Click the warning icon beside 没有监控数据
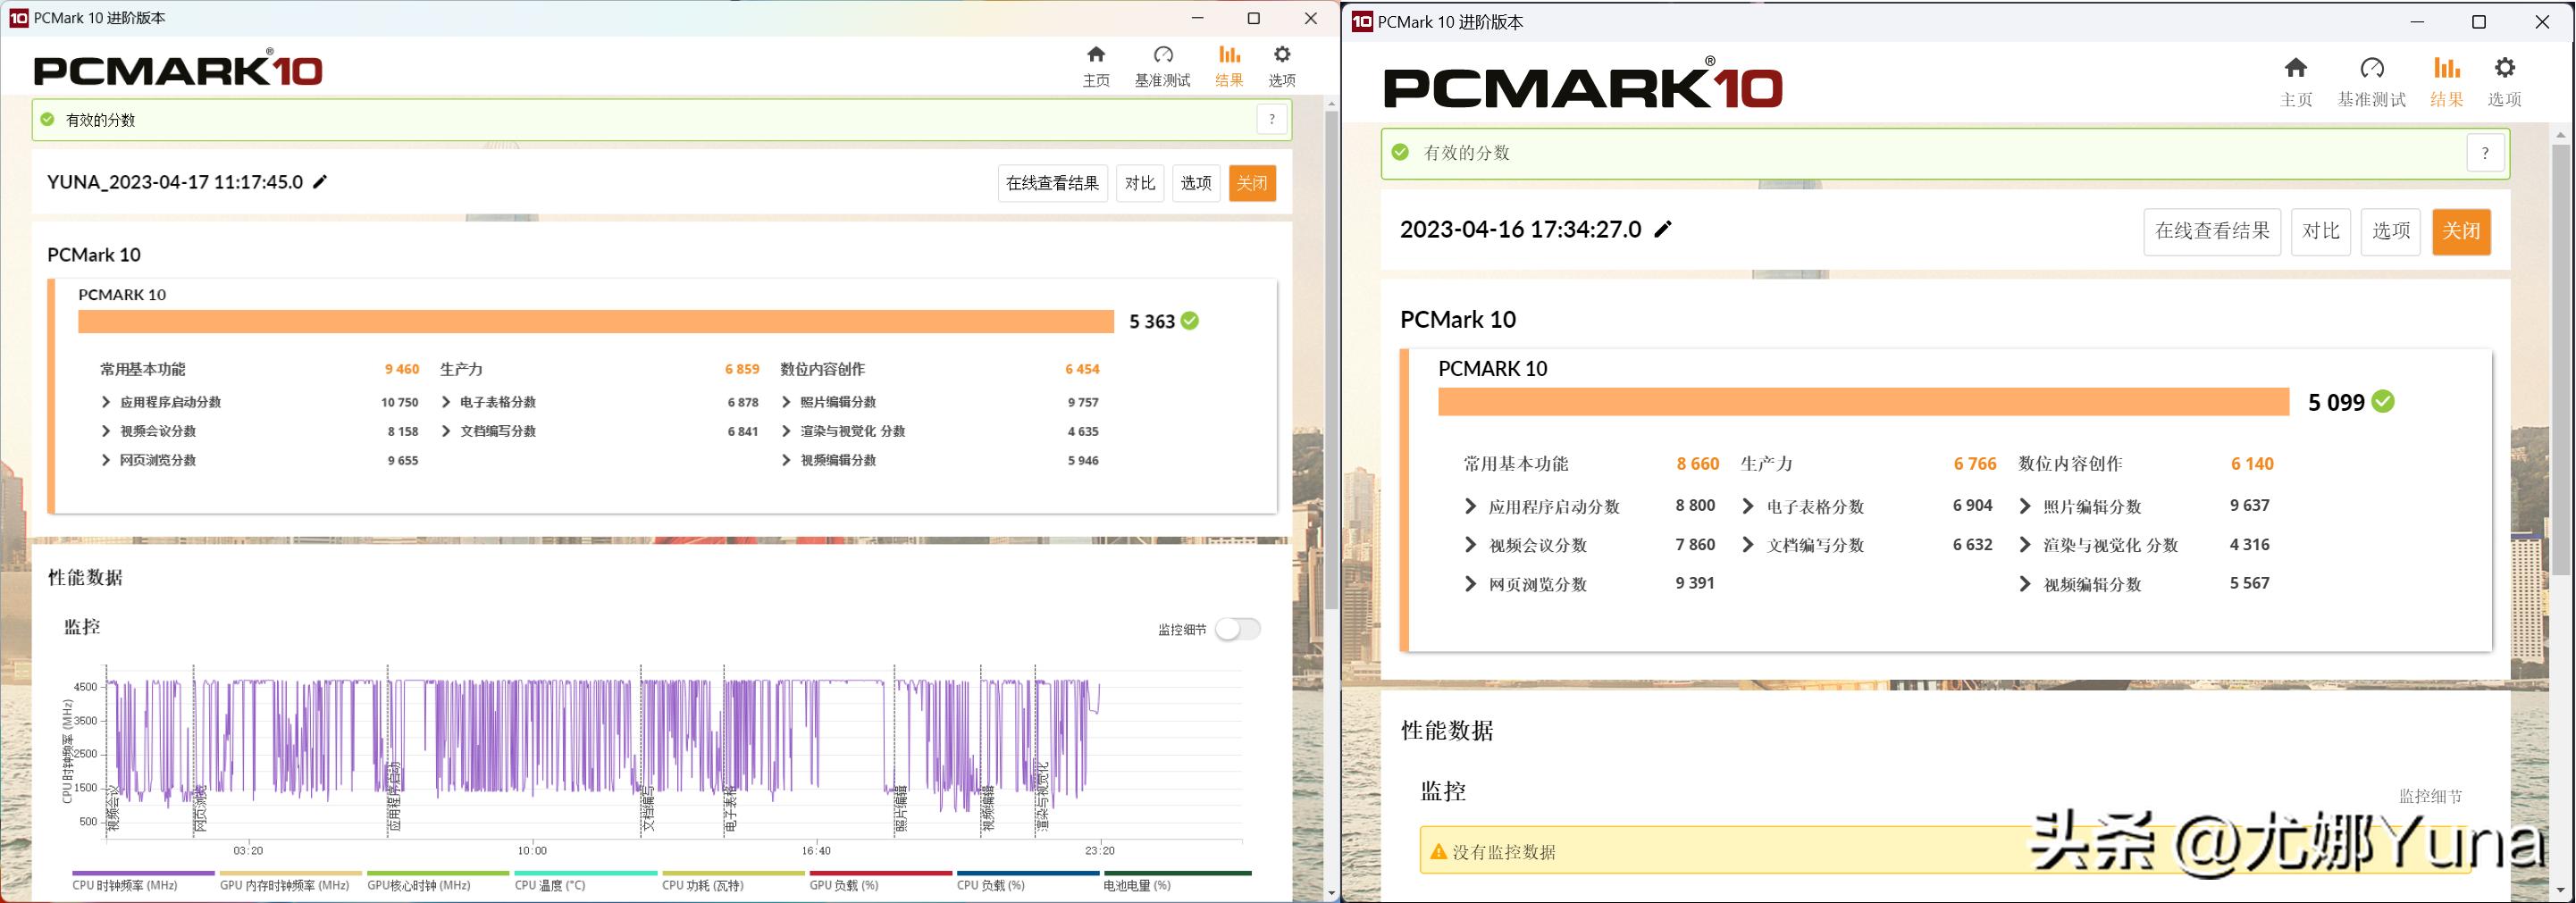 [1439, 853]
